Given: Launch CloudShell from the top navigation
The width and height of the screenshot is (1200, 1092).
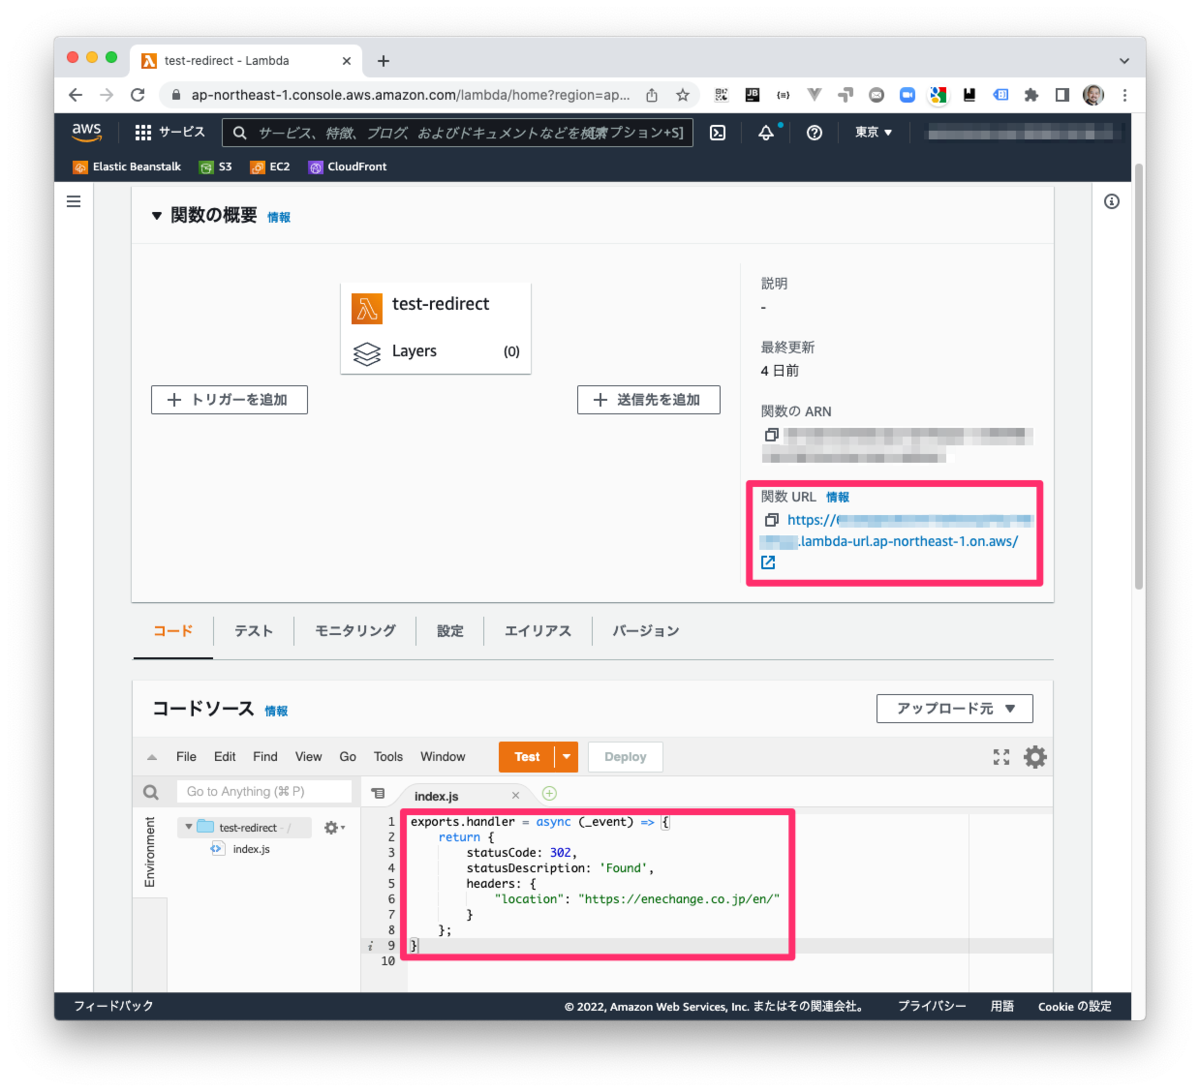Looking at the screenshot, I should click(x=718, y=132).
